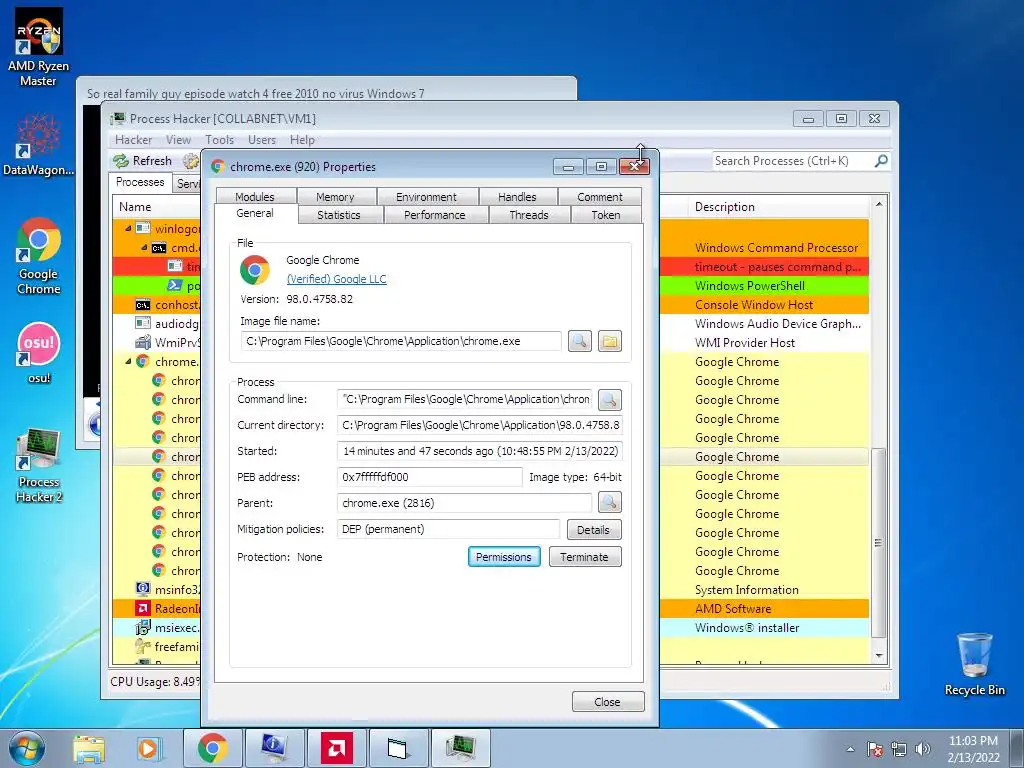Viewport: 1024px width, 768px height.
Task: Click the network icon in the system tray
Action: coord(899,749)
